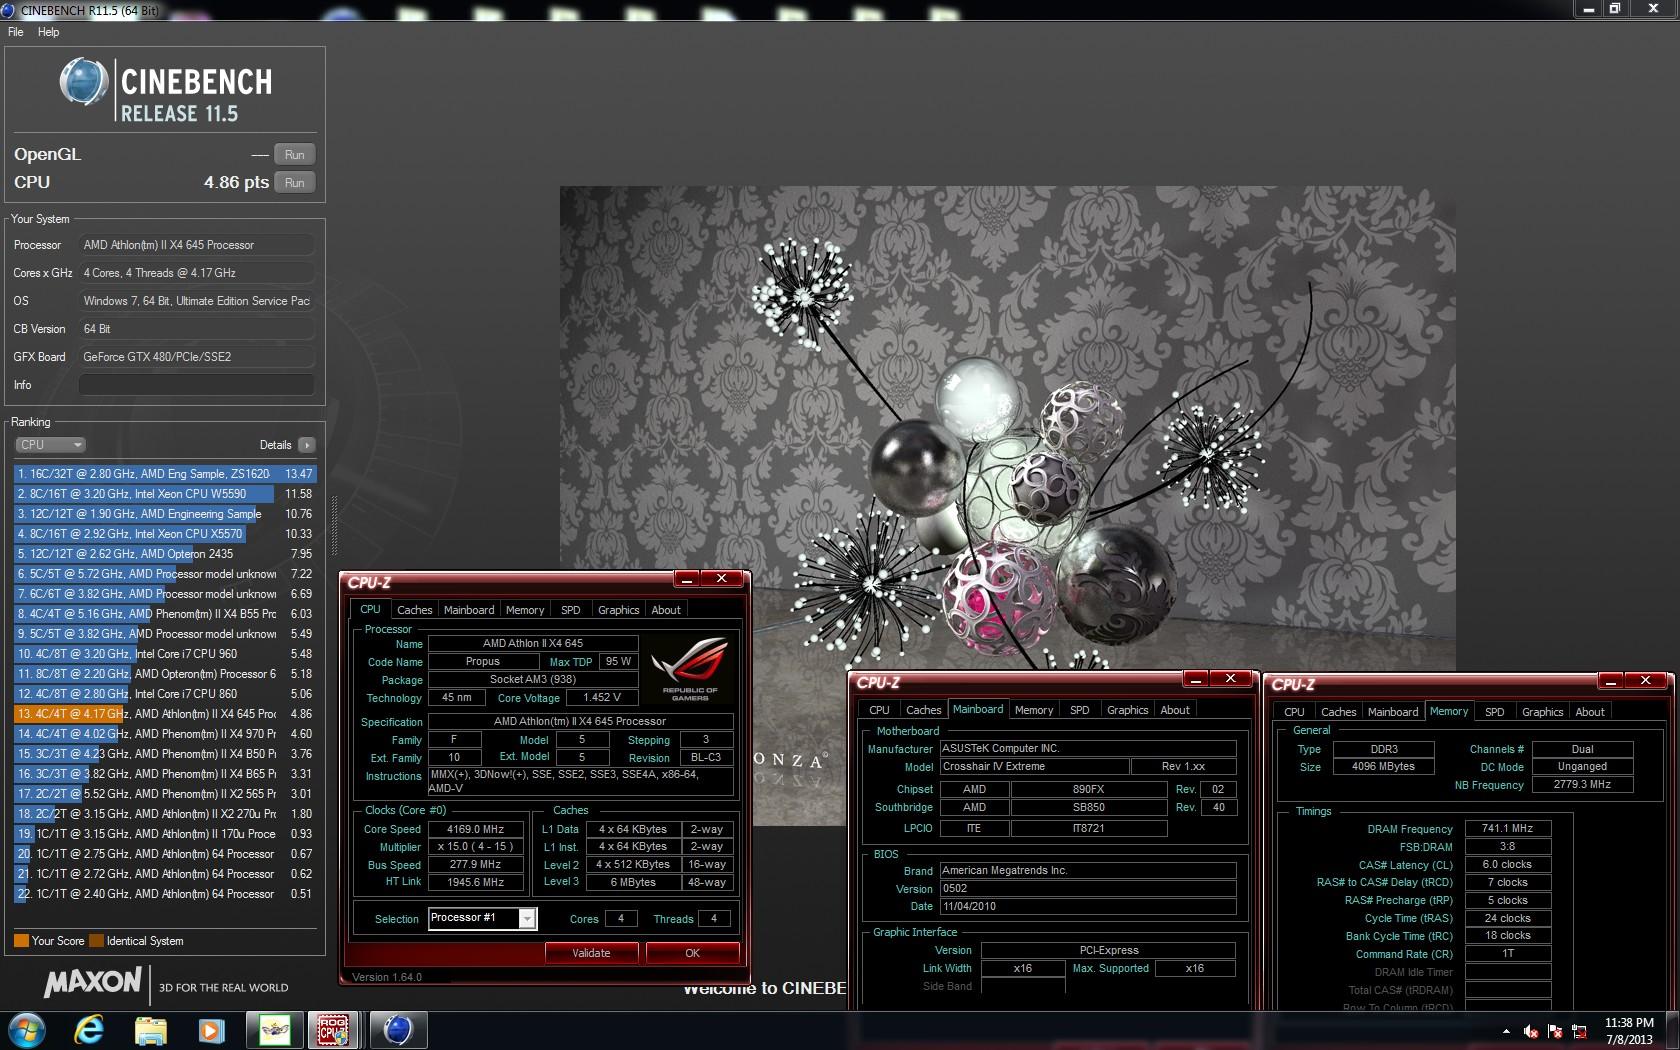This screenshot has height=1050, width=1680.
Task: Click the Processor AMD Athlon II X4 645 field
Action: tap(196, 245)
